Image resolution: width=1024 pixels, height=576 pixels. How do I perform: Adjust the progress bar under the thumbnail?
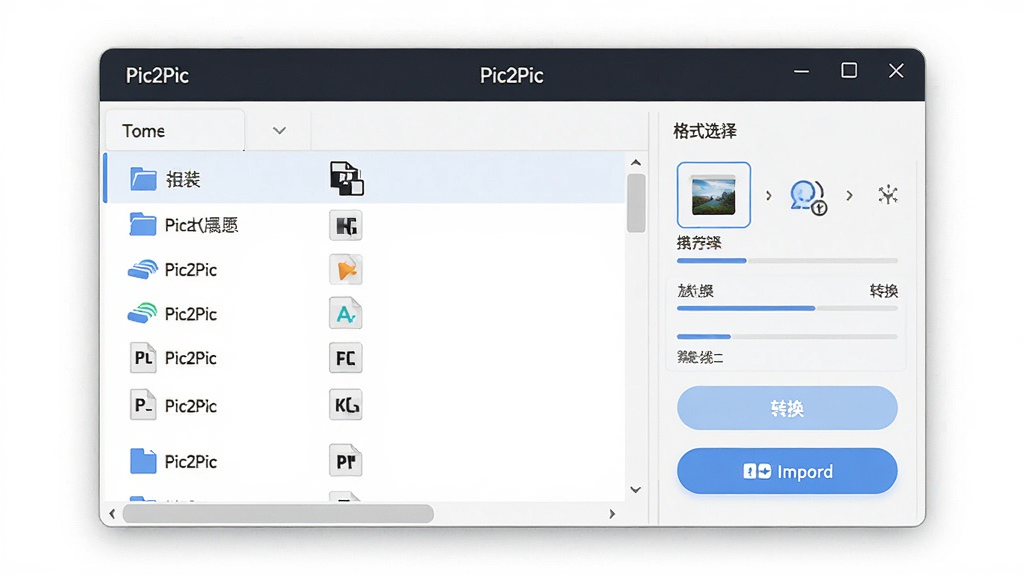pyautogui.click(x=787, y=261)
